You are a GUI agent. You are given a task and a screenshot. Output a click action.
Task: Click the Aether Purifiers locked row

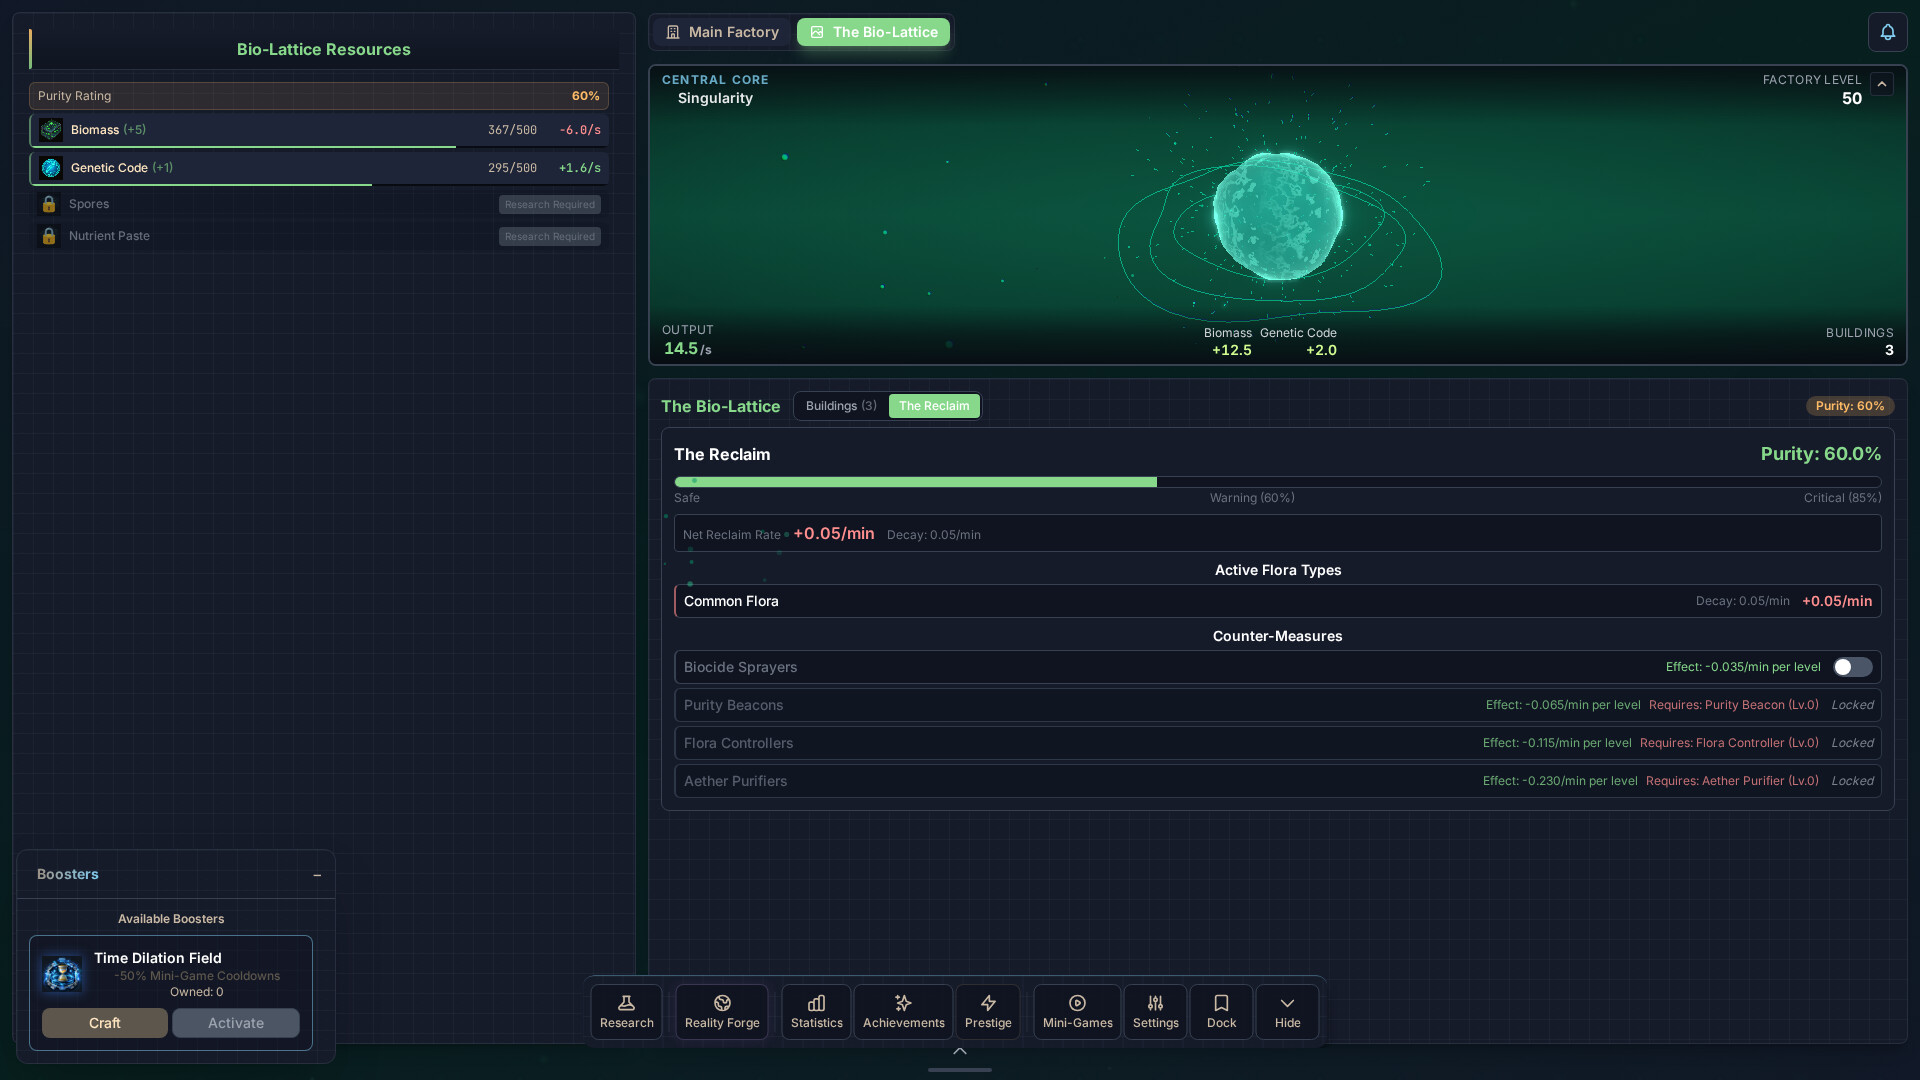pos(1277,781)
